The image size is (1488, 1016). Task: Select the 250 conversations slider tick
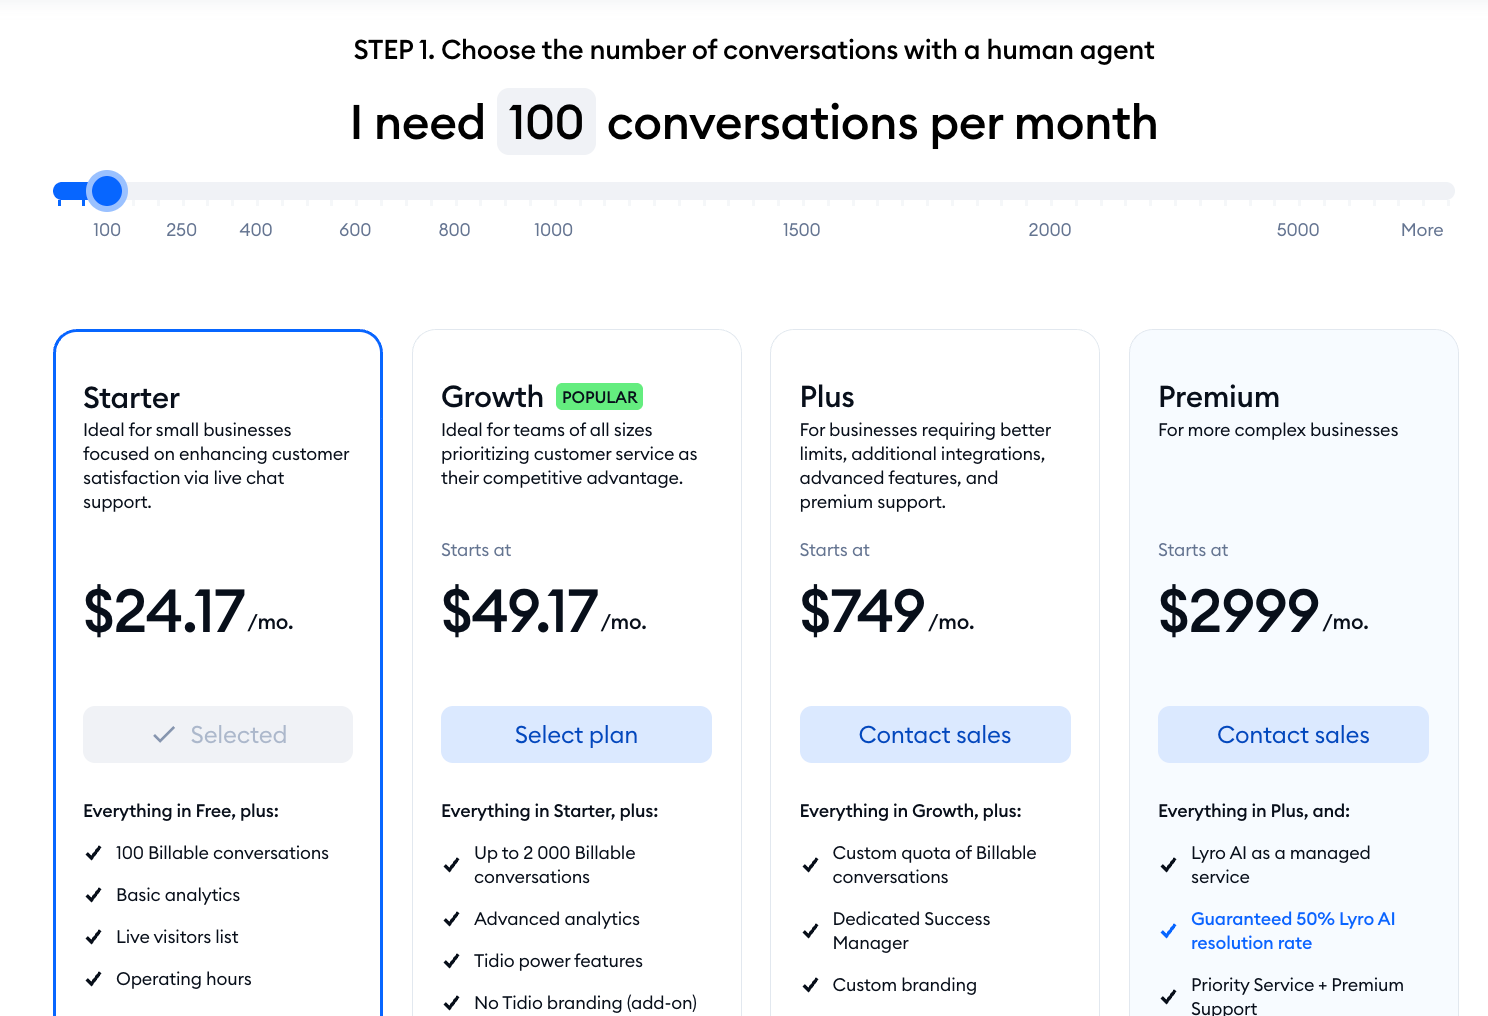click(x=181, y=230)
